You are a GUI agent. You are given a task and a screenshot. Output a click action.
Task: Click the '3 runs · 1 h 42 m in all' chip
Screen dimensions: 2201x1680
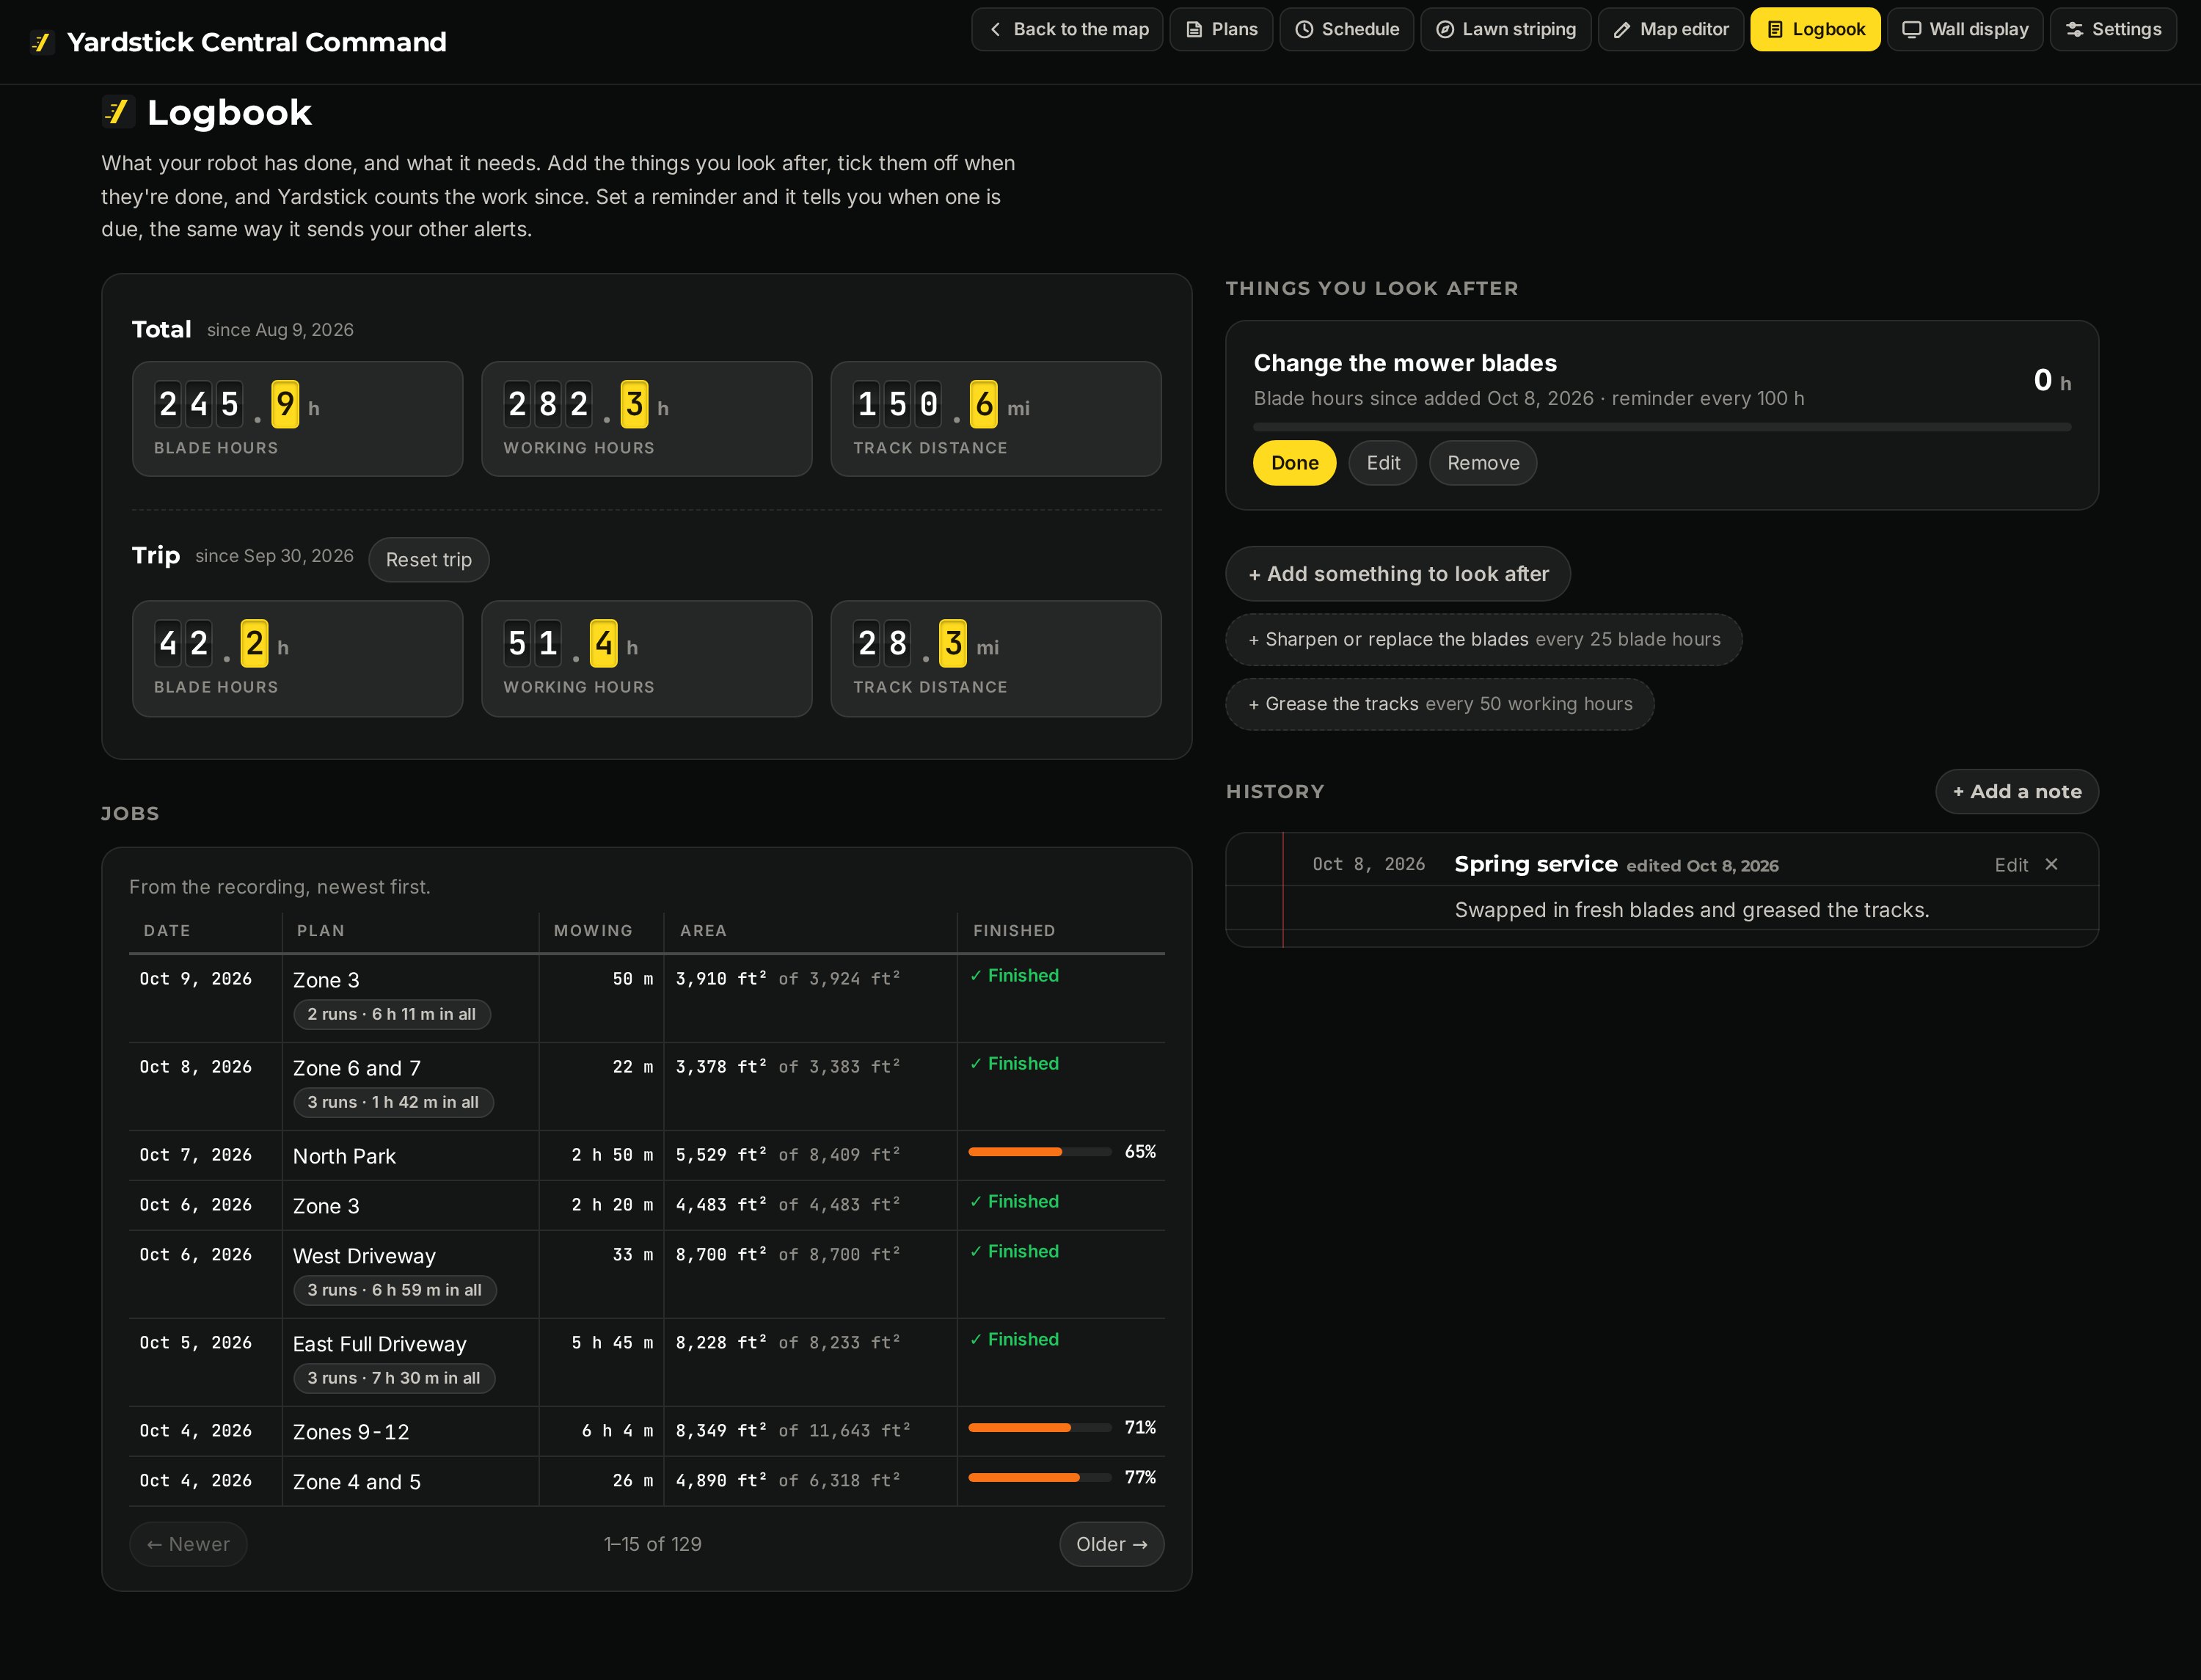pyautogui.click(x=393, y=1102)
